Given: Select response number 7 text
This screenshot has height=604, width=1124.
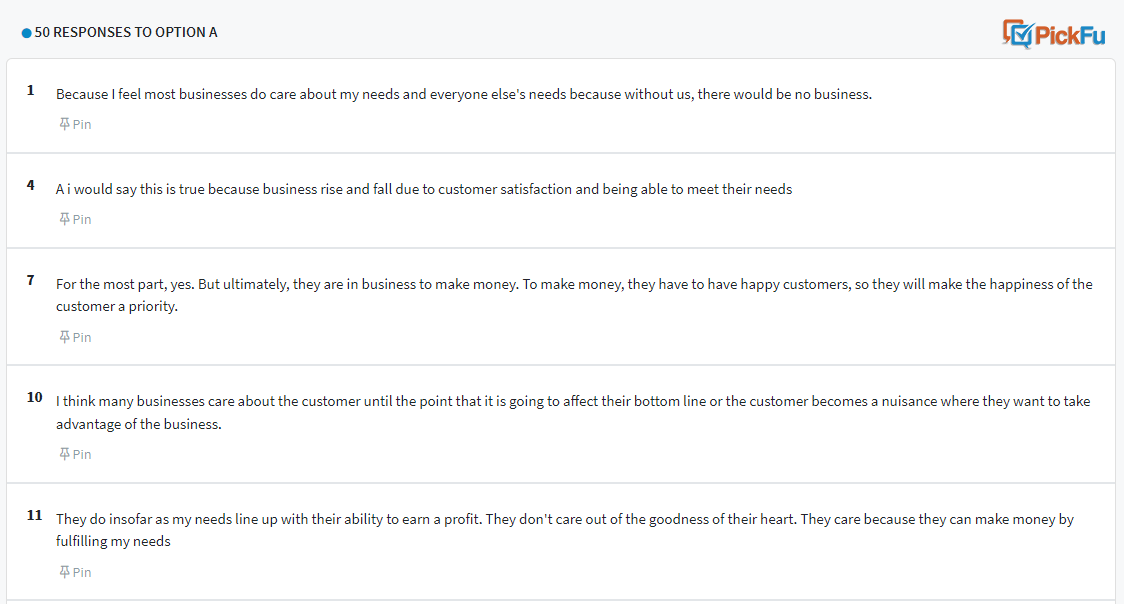Looking at the screenshot, I should (574, 295).
